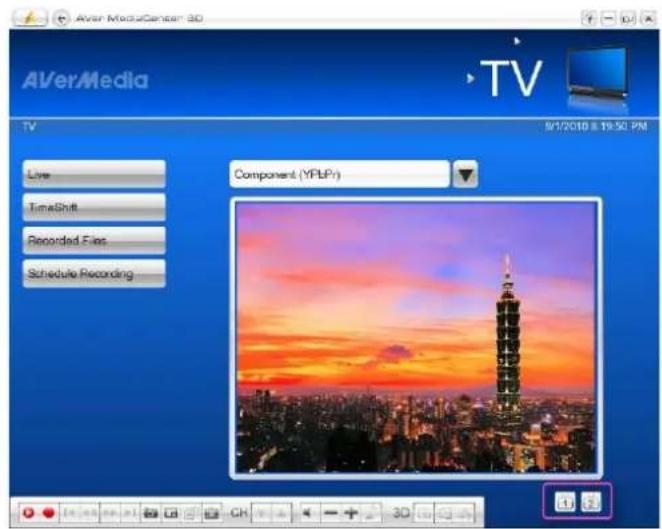This screenshot has width=662, height=529.
Task: Click the small TV breadcrumb label
Action: pyautogui.click(x=29, y=126)
